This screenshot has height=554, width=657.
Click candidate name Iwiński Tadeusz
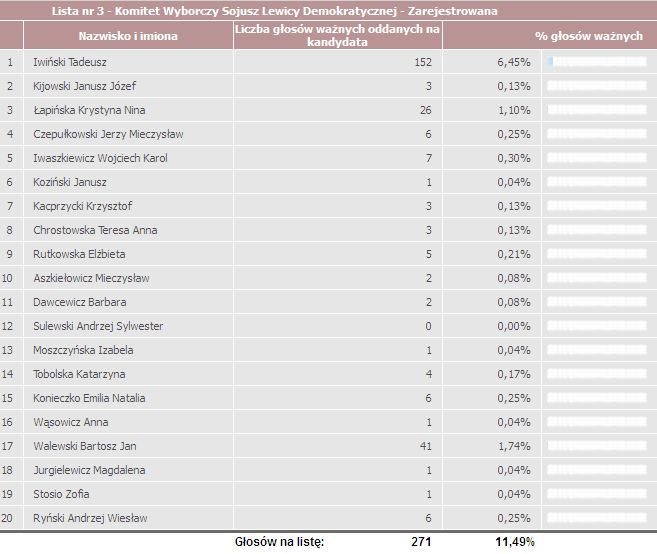[70, 62]
